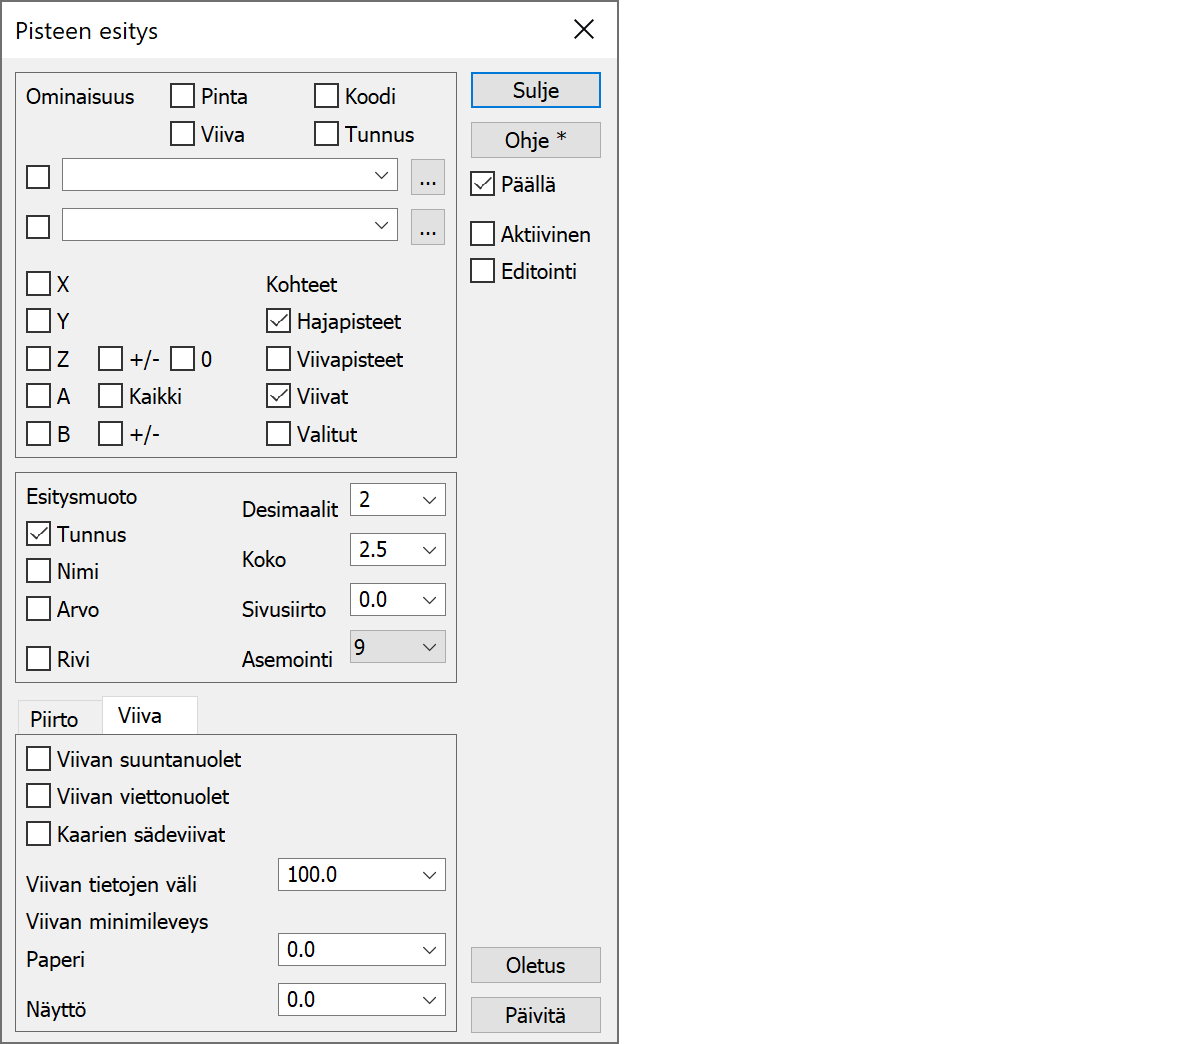Click the first browse (...) button

click(x=428, y=177)
